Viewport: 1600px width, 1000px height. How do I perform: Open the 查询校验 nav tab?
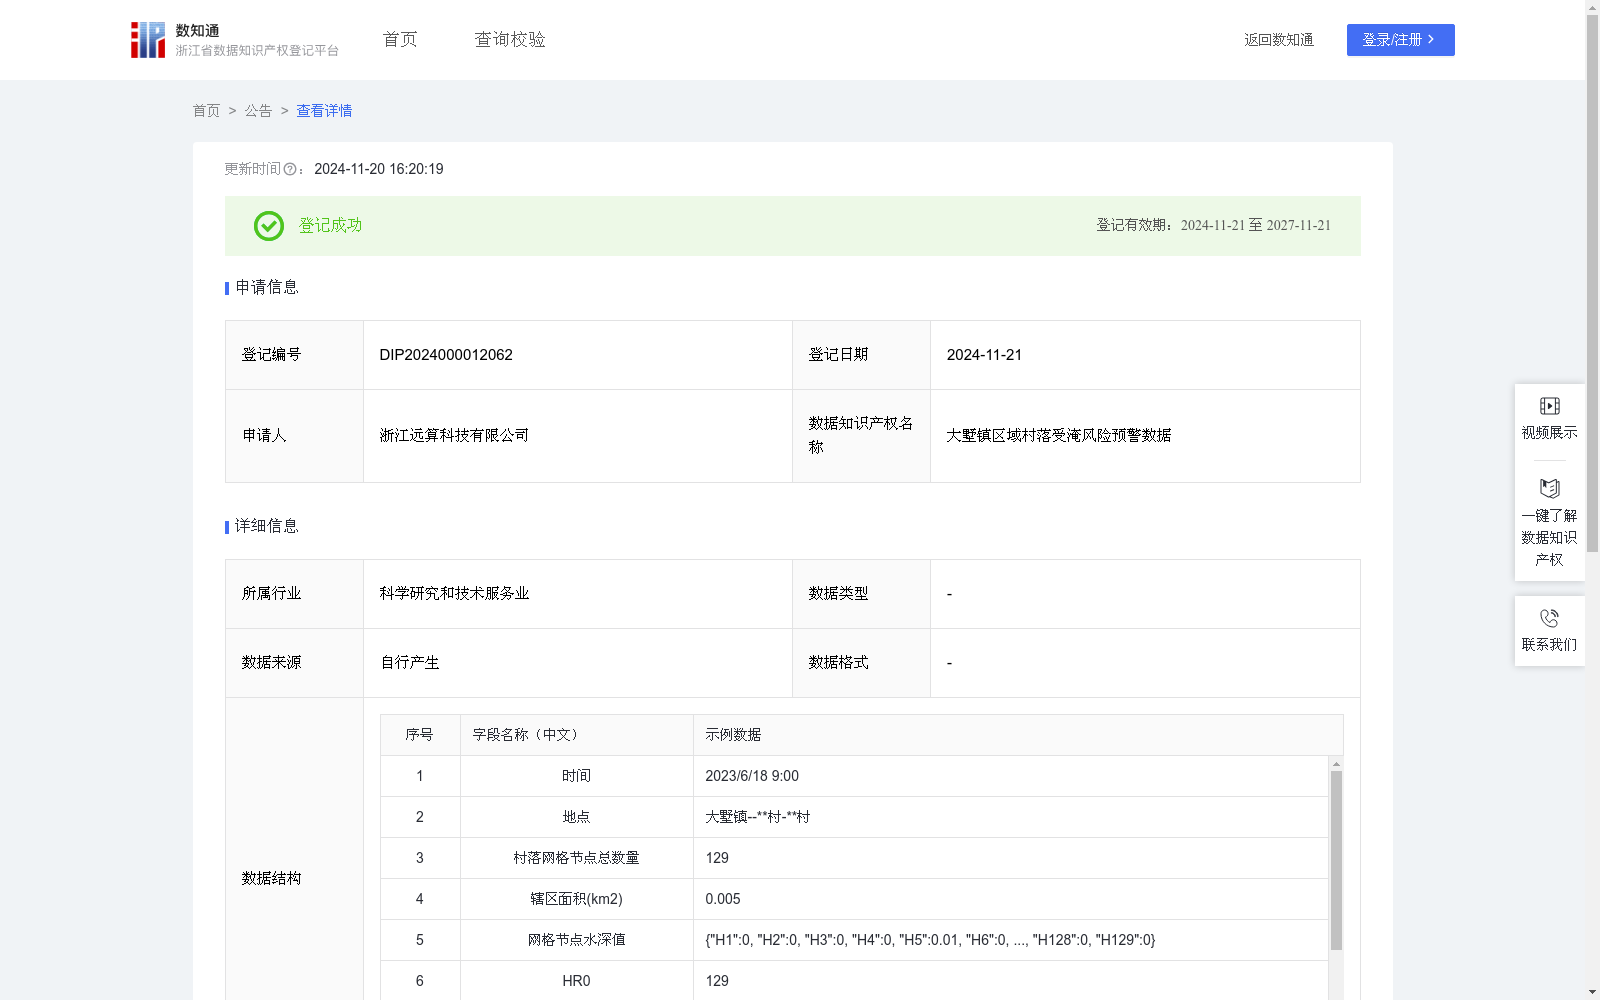coord(510,40)
